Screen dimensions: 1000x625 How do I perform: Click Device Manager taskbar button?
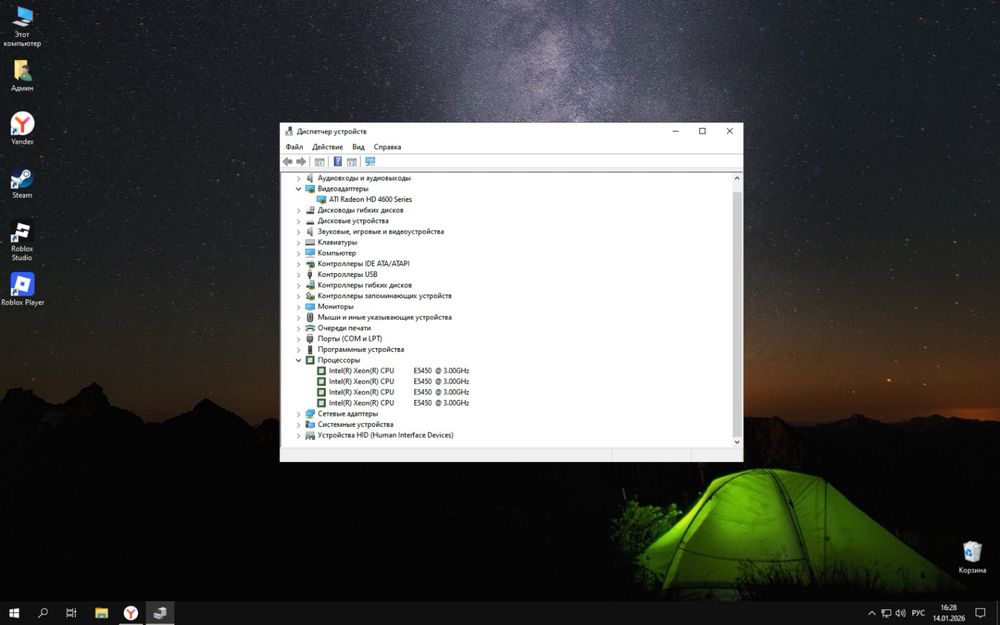[160, 613]
